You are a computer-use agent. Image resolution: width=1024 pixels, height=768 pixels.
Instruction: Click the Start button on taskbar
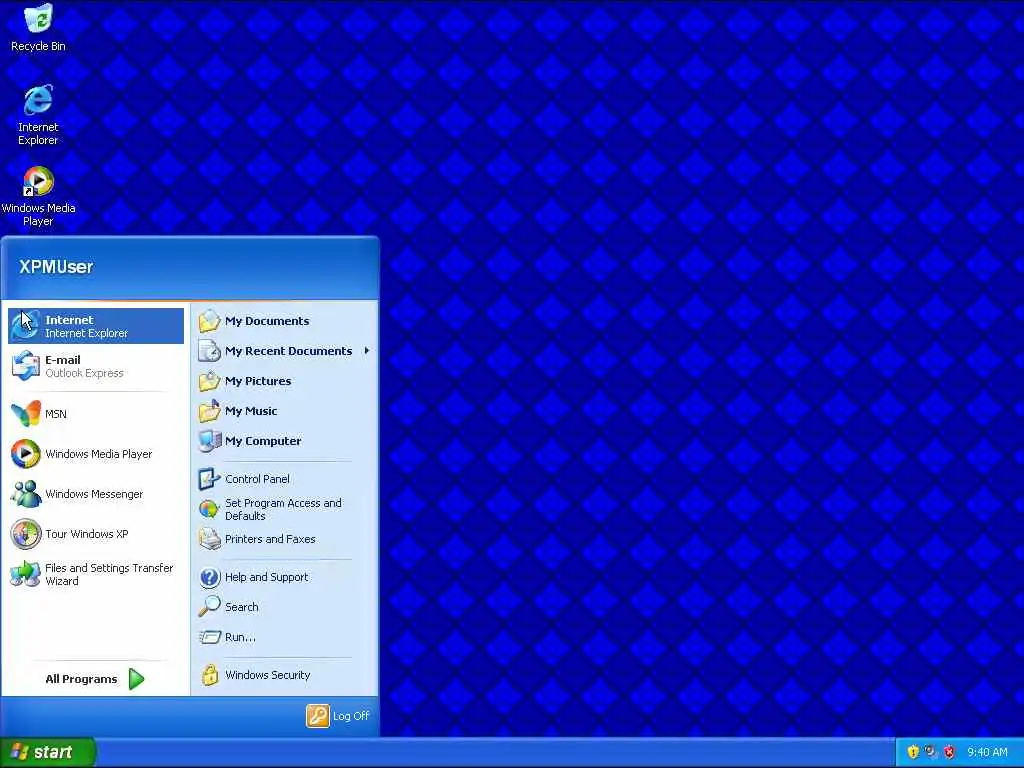[x=48, y=752]
